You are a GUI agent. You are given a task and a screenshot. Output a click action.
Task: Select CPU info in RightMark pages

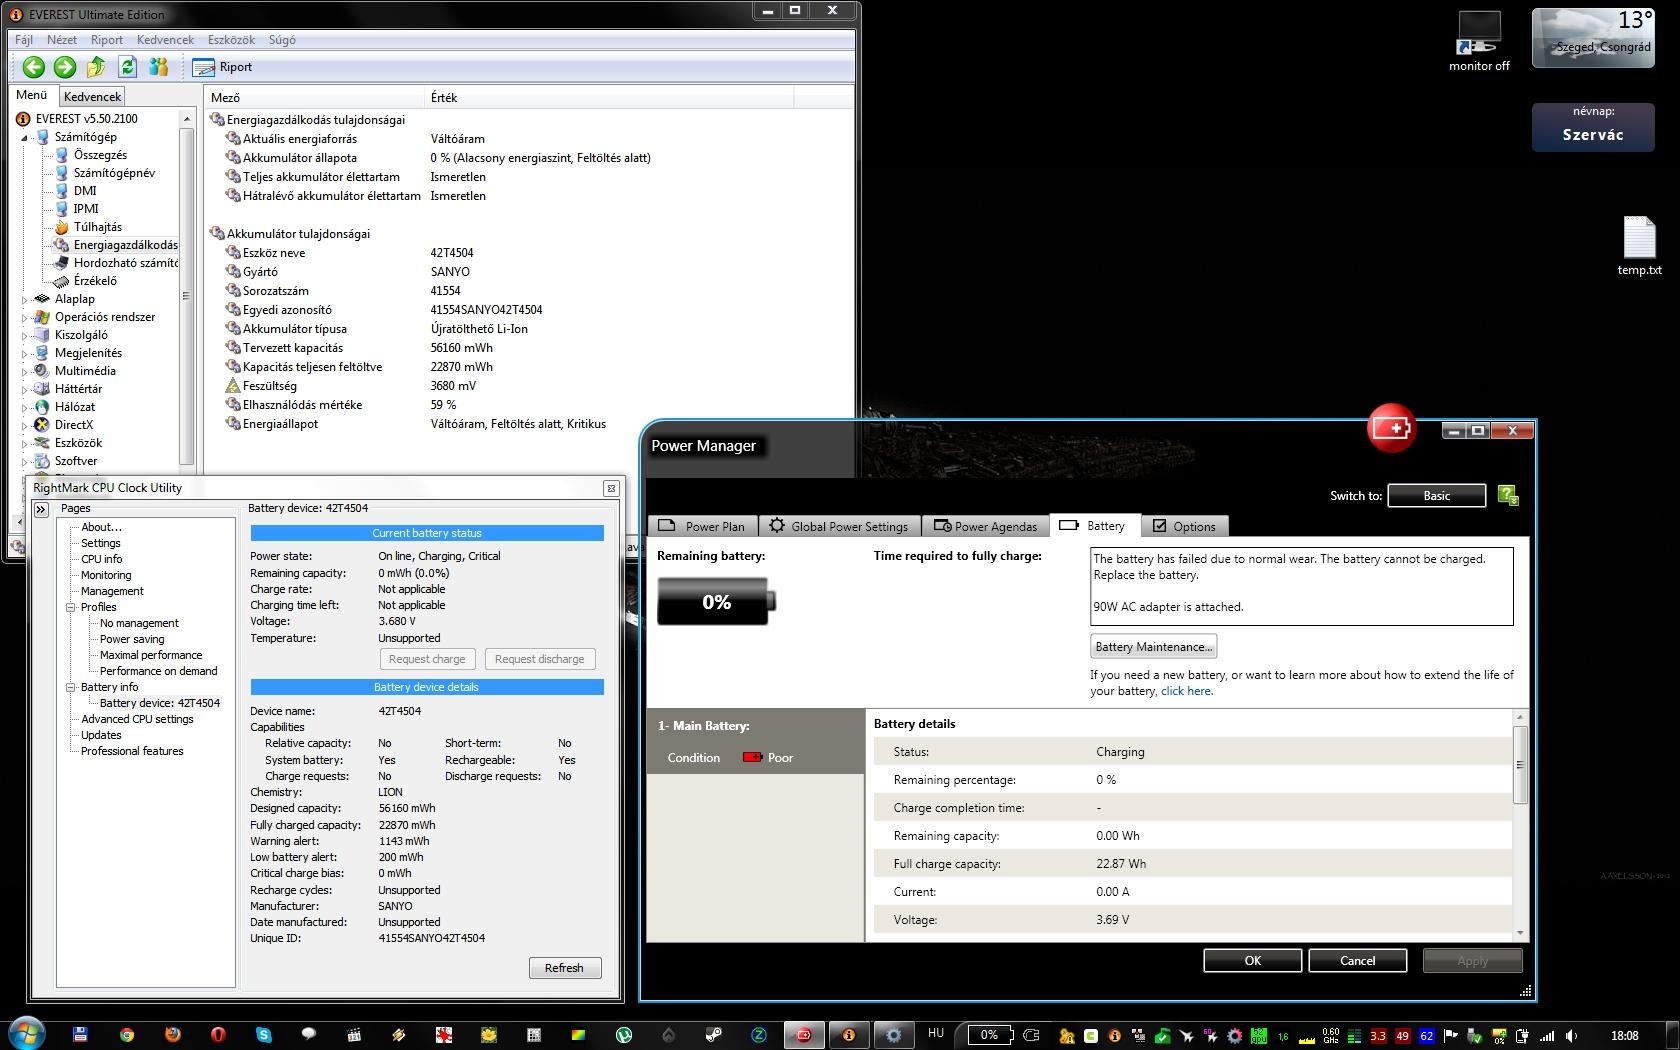pos(102,559)
